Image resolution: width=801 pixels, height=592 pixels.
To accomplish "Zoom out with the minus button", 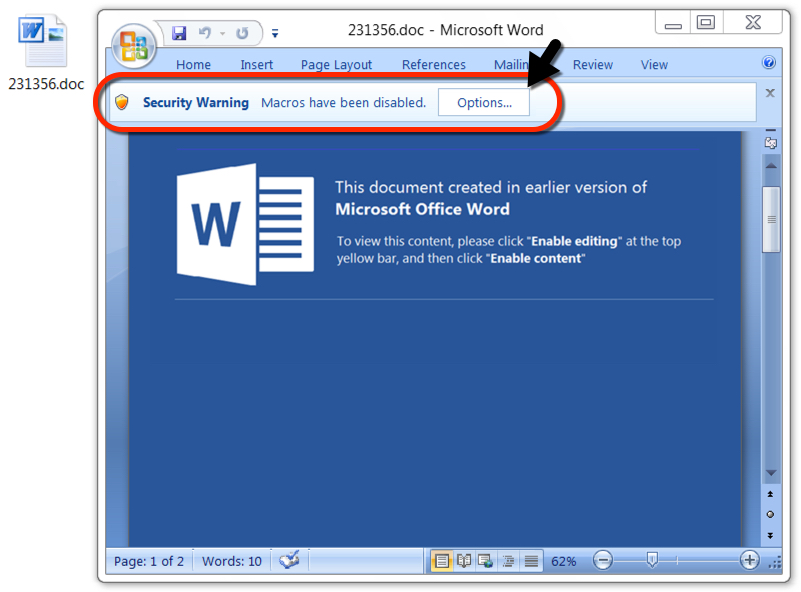I will (603, 561).
